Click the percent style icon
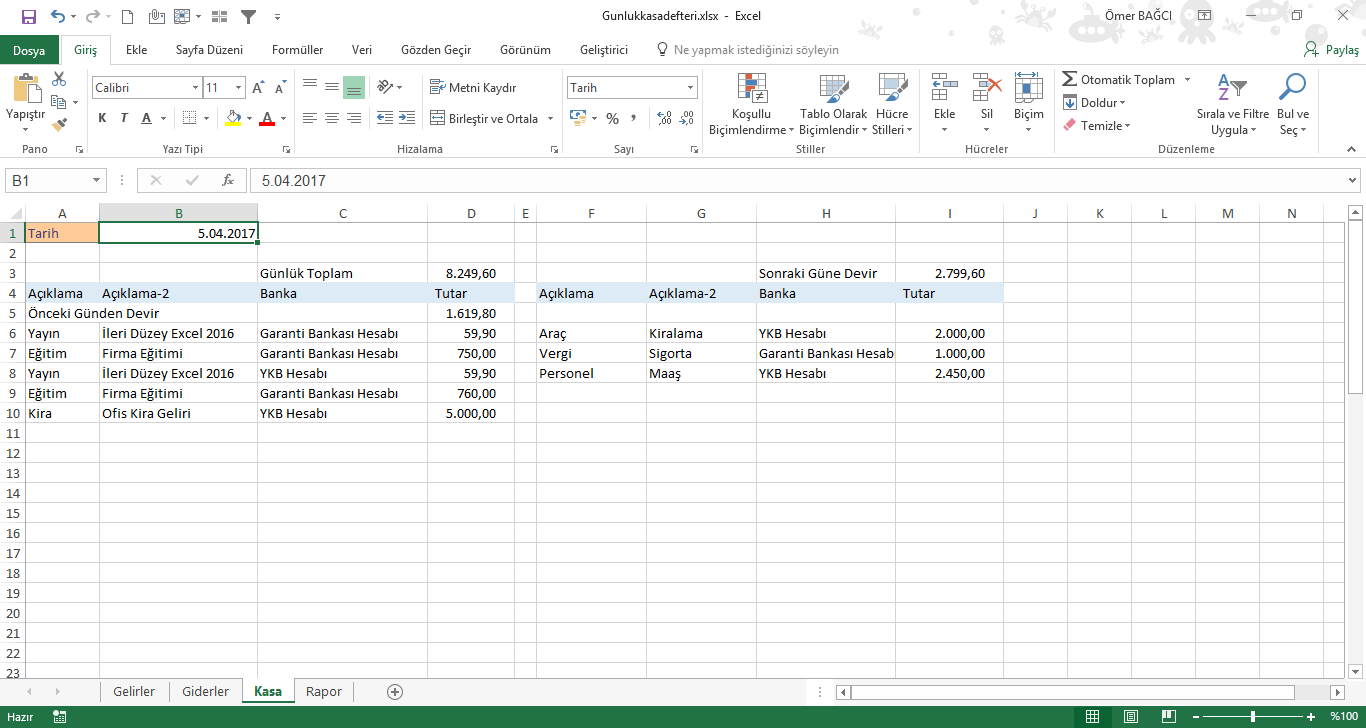 coord(612,118)
